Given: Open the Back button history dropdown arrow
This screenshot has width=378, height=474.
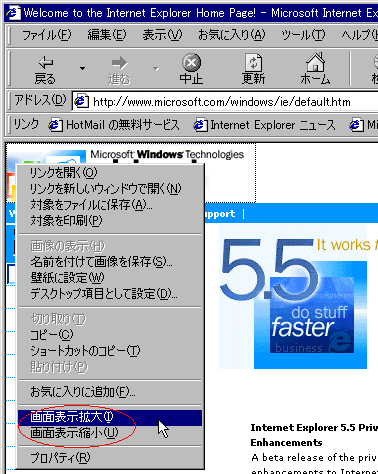Looking at the screenshot, I should 82,69.
